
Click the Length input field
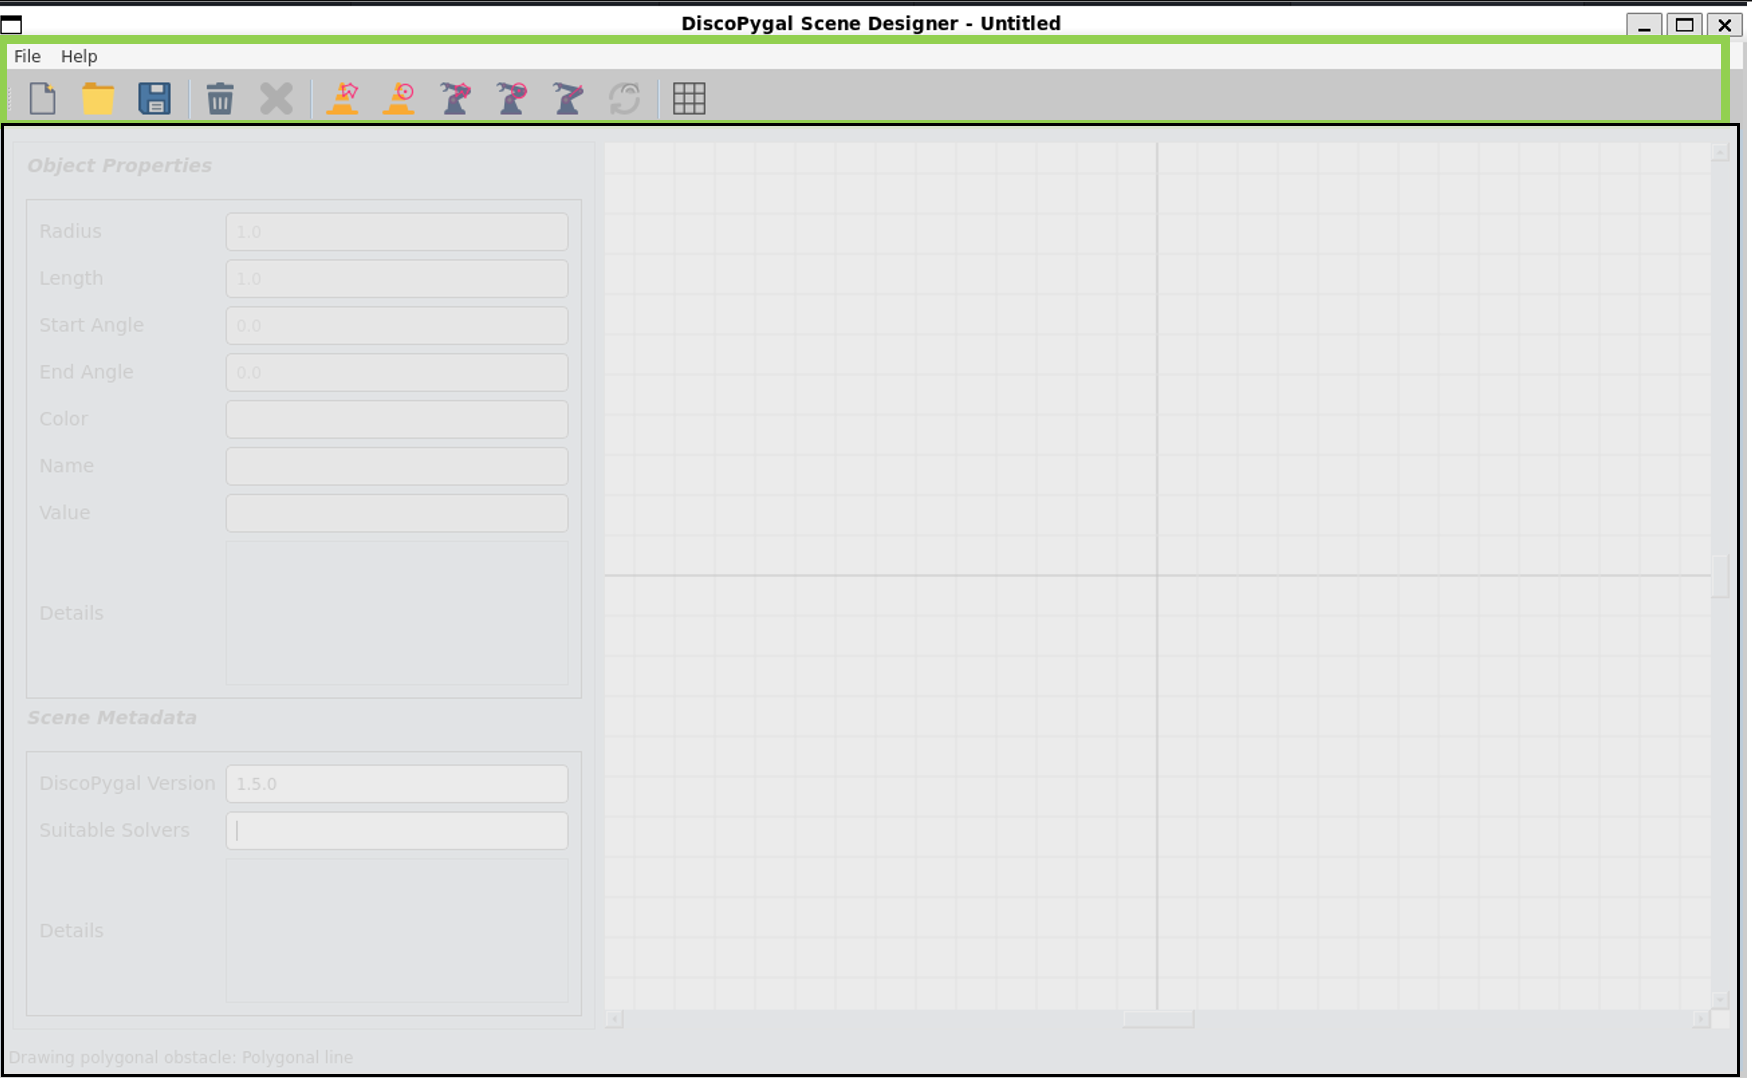tap(397, 279)
